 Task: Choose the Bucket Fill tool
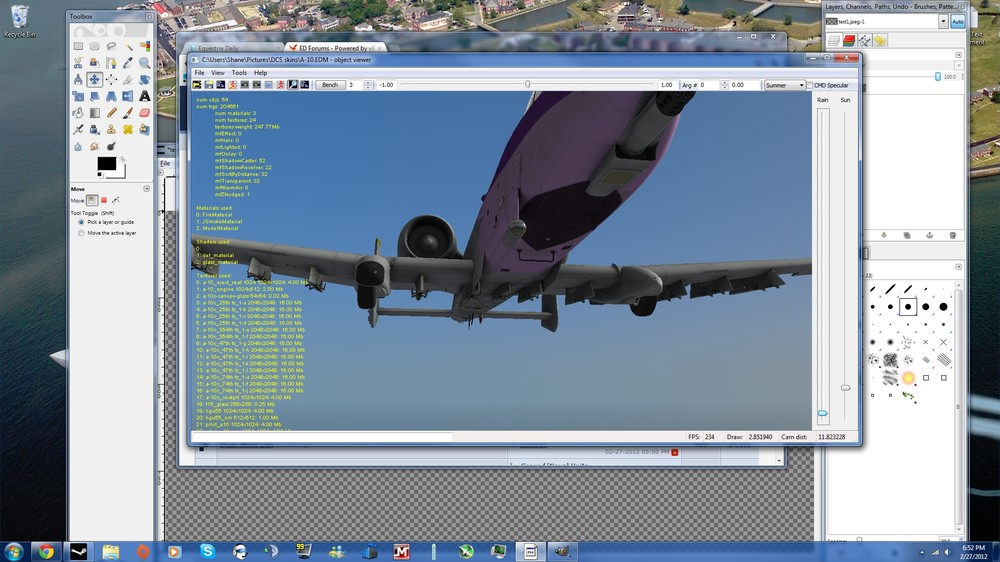pyautogui.click(x=78, y=113)
